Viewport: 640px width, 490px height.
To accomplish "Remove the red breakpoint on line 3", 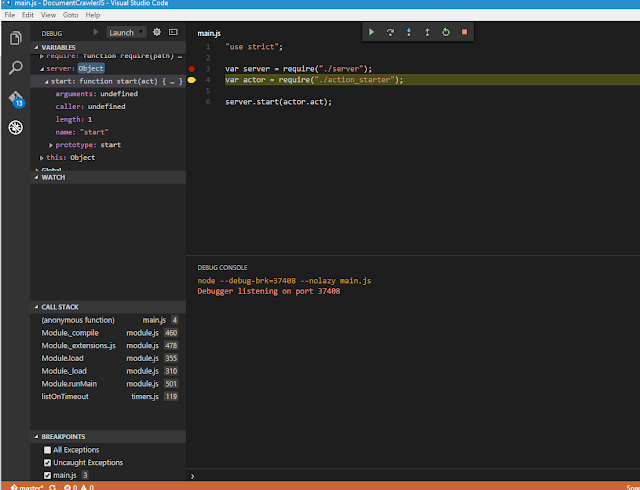I will pos(191,69).
